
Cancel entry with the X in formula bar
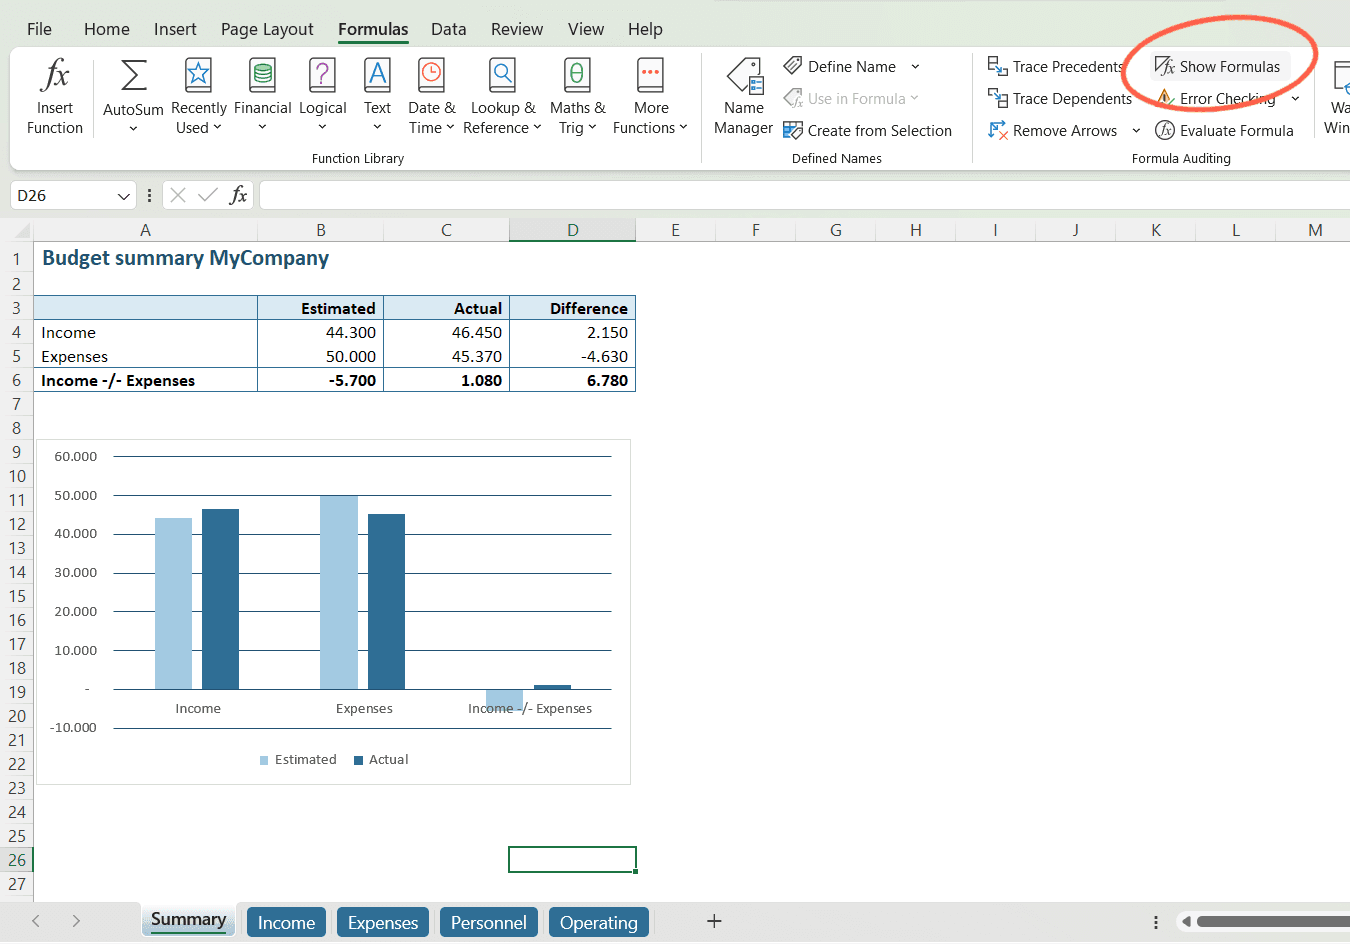pos(178,195)
